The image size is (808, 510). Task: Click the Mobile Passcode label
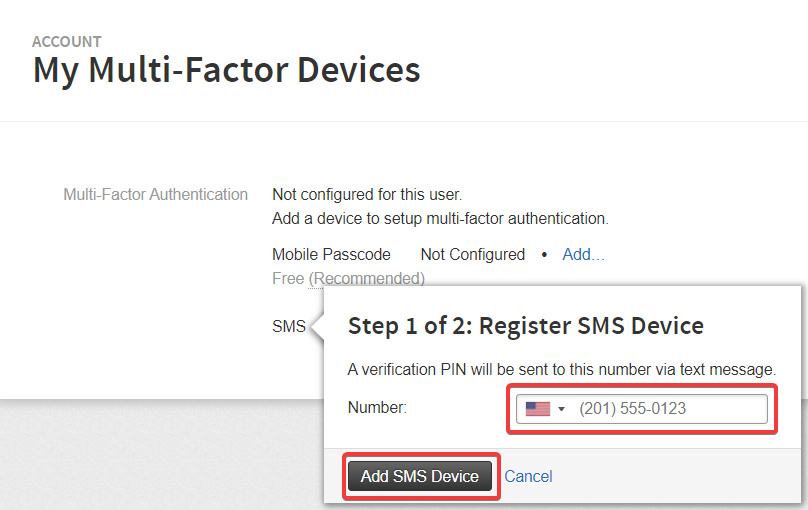pos(331,254)
